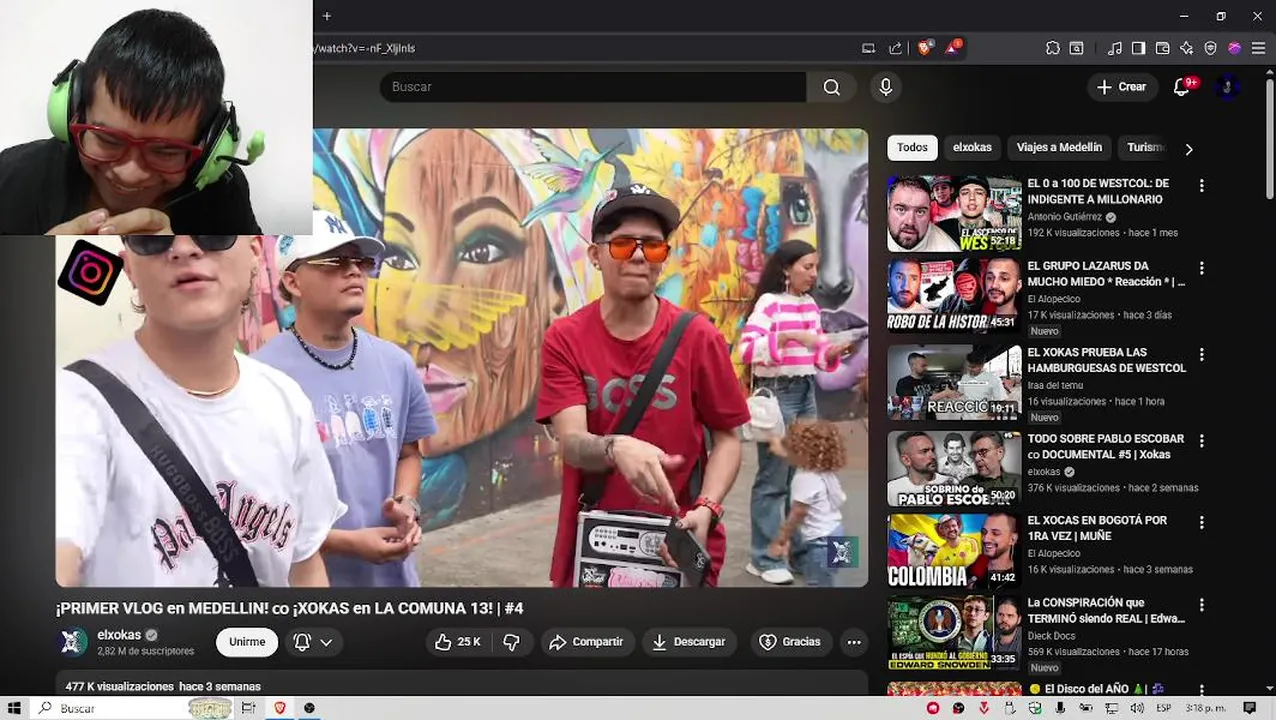Open the WESTCOL indigente a millonario thumbnail
This screenshot has width=1276, height=720.
click(x=954, y=213)
